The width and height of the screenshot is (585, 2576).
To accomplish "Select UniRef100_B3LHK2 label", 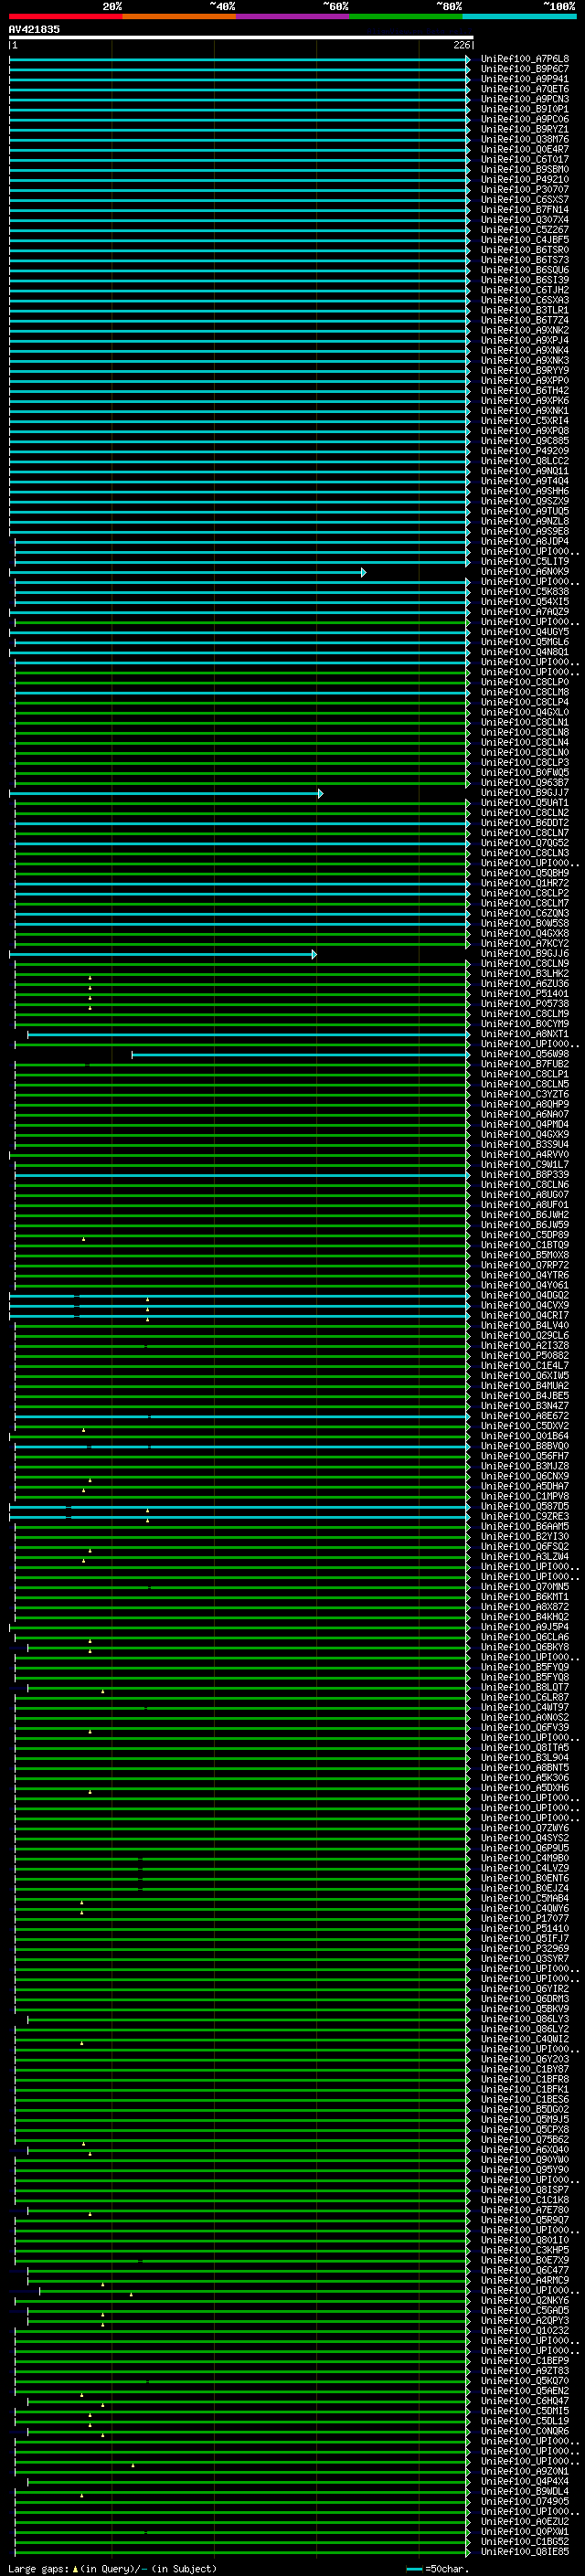I will click(525, 974).
